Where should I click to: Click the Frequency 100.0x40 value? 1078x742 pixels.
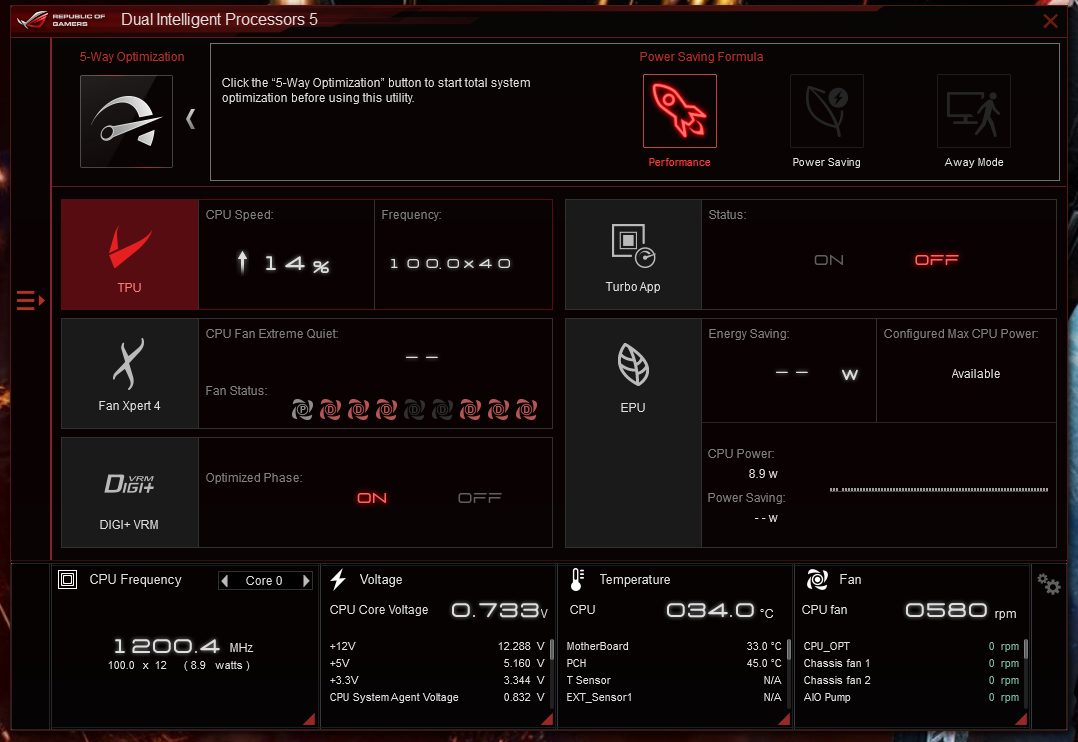450,263
